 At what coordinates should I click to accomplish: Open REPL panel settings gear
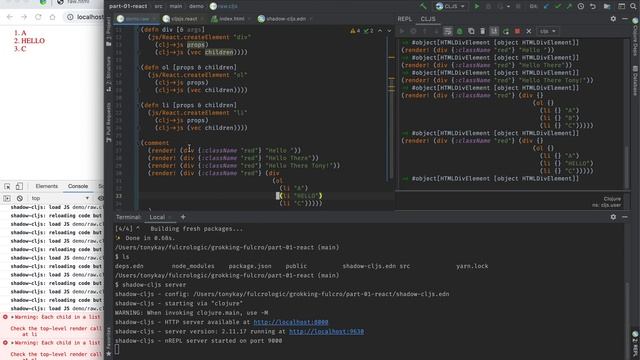613,19
